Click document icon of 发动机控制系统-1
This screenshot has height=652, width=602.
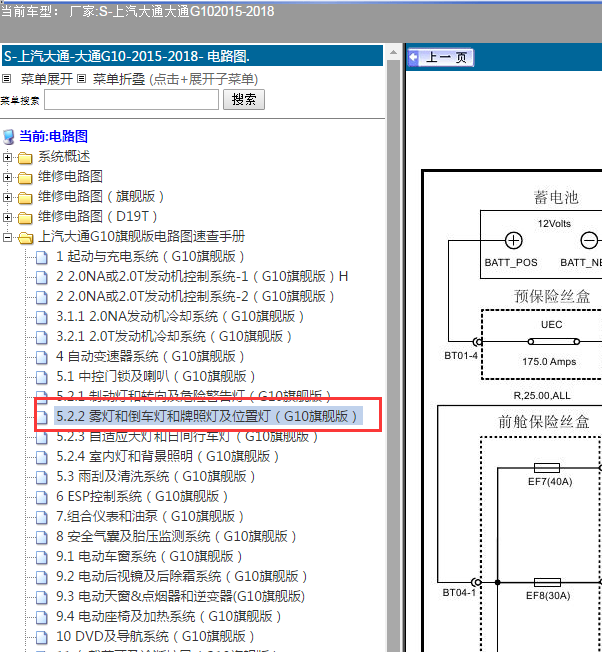[42, 278]
